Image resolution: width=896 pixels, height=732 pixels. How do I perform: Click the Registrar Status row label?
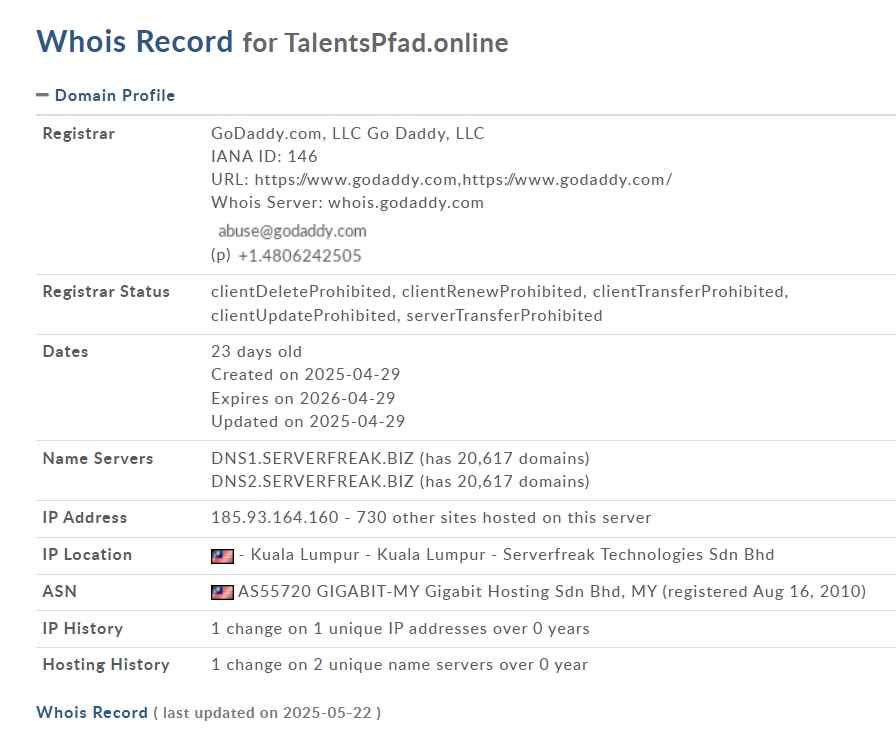click(x=106, y=292)
